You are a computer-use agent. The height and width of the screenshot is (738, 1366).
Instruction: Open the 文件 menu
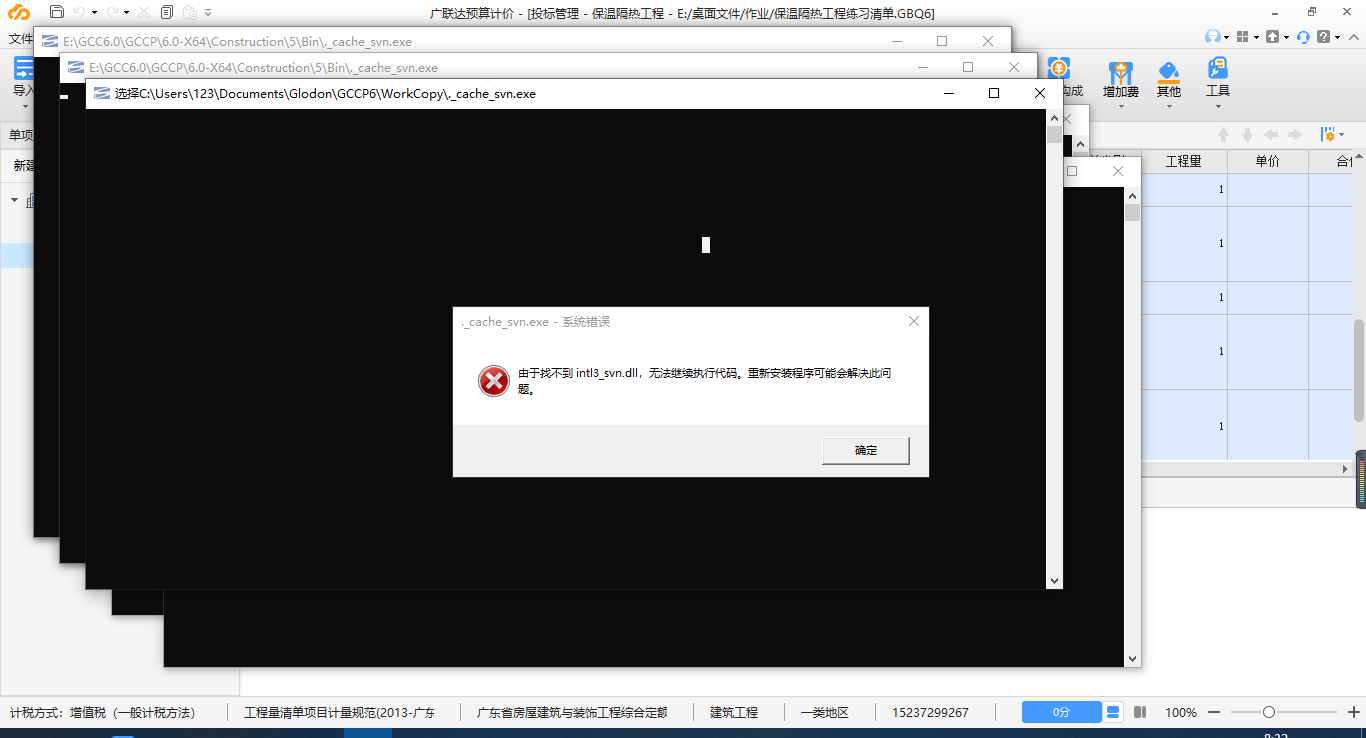pyautogui.click(x=20, y=39)
